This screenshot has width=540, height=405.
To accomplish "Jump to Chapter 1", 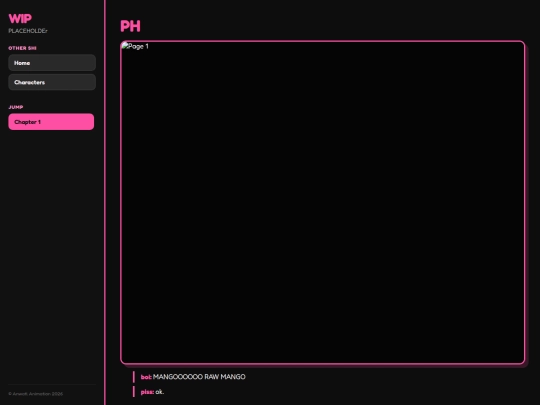I will 51,122.
